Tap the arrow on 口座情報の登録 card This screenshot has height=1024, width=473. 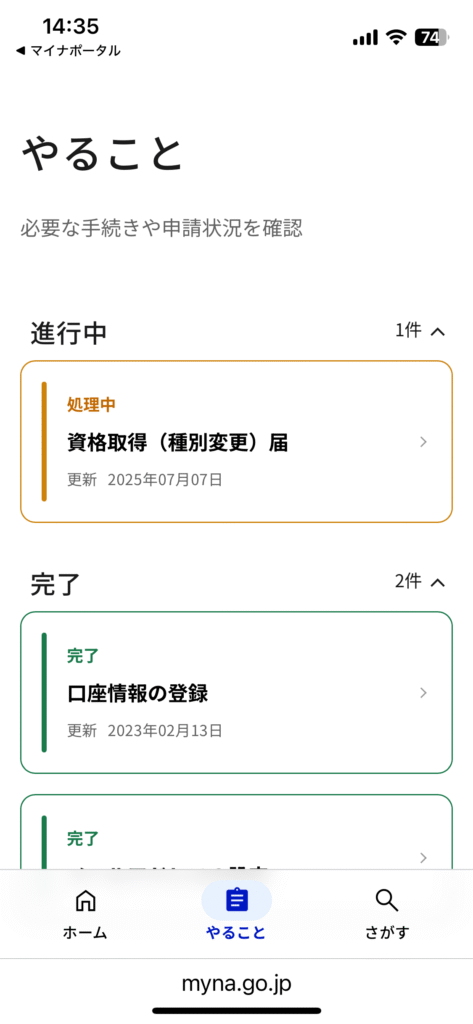(x=423, y=693)
